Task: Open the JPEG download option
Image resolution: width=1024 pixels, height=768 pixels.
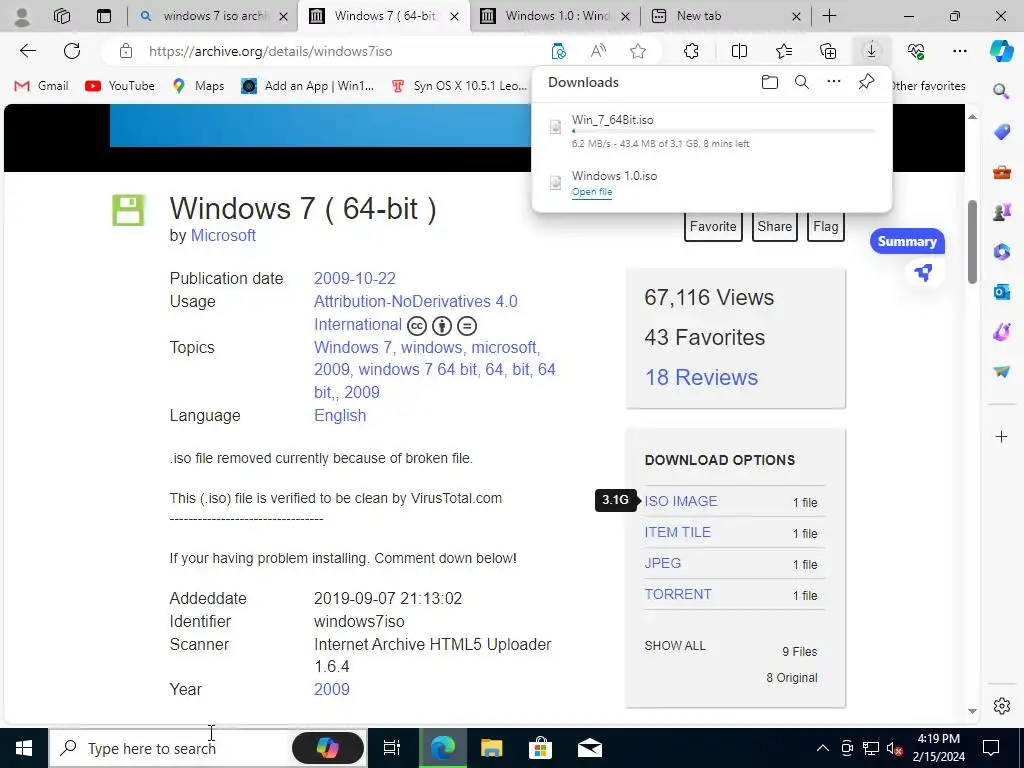Action: coord(663,563)
